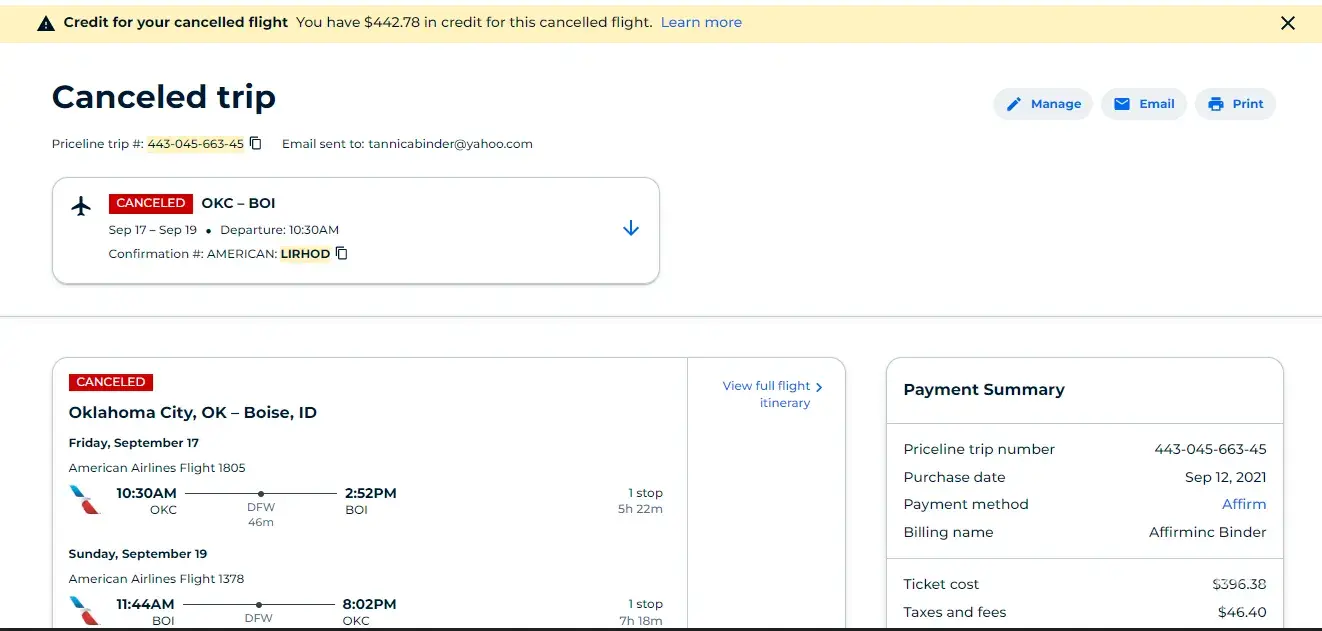The image size is (1322, 631).
Task: Click the pencil icon on Manage
Action: point(1014,104)
